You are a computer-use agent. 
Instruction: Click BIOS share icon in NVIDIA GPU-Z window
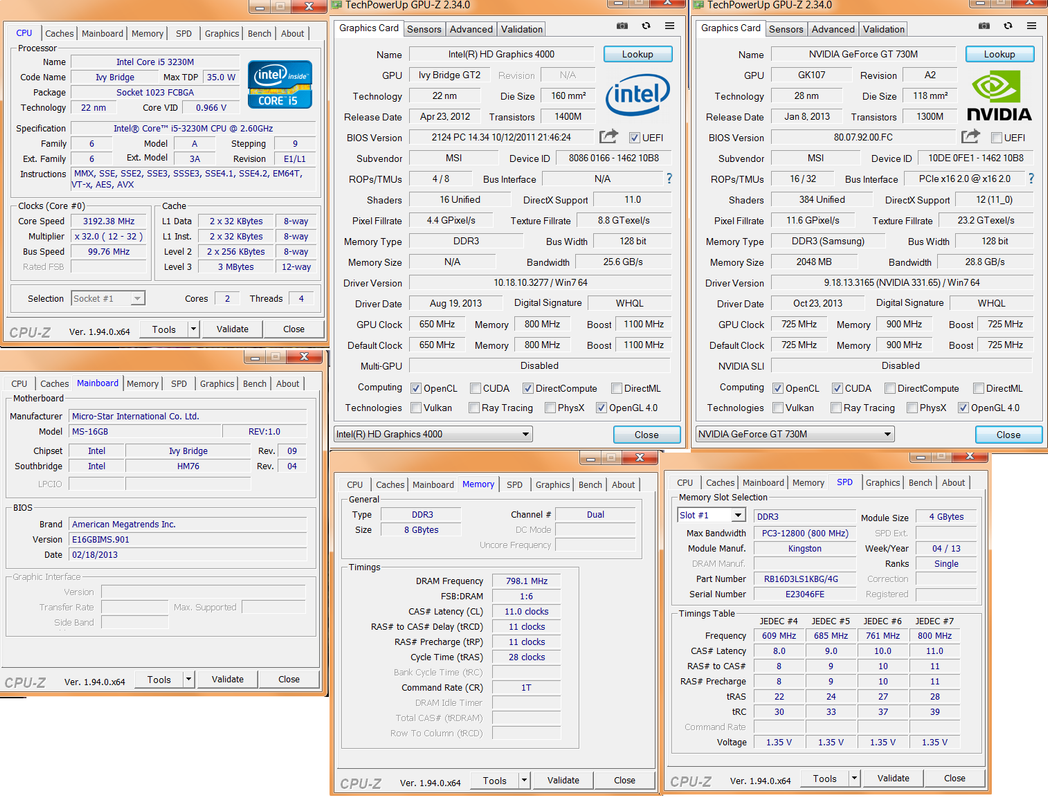(x=970, y=137)
